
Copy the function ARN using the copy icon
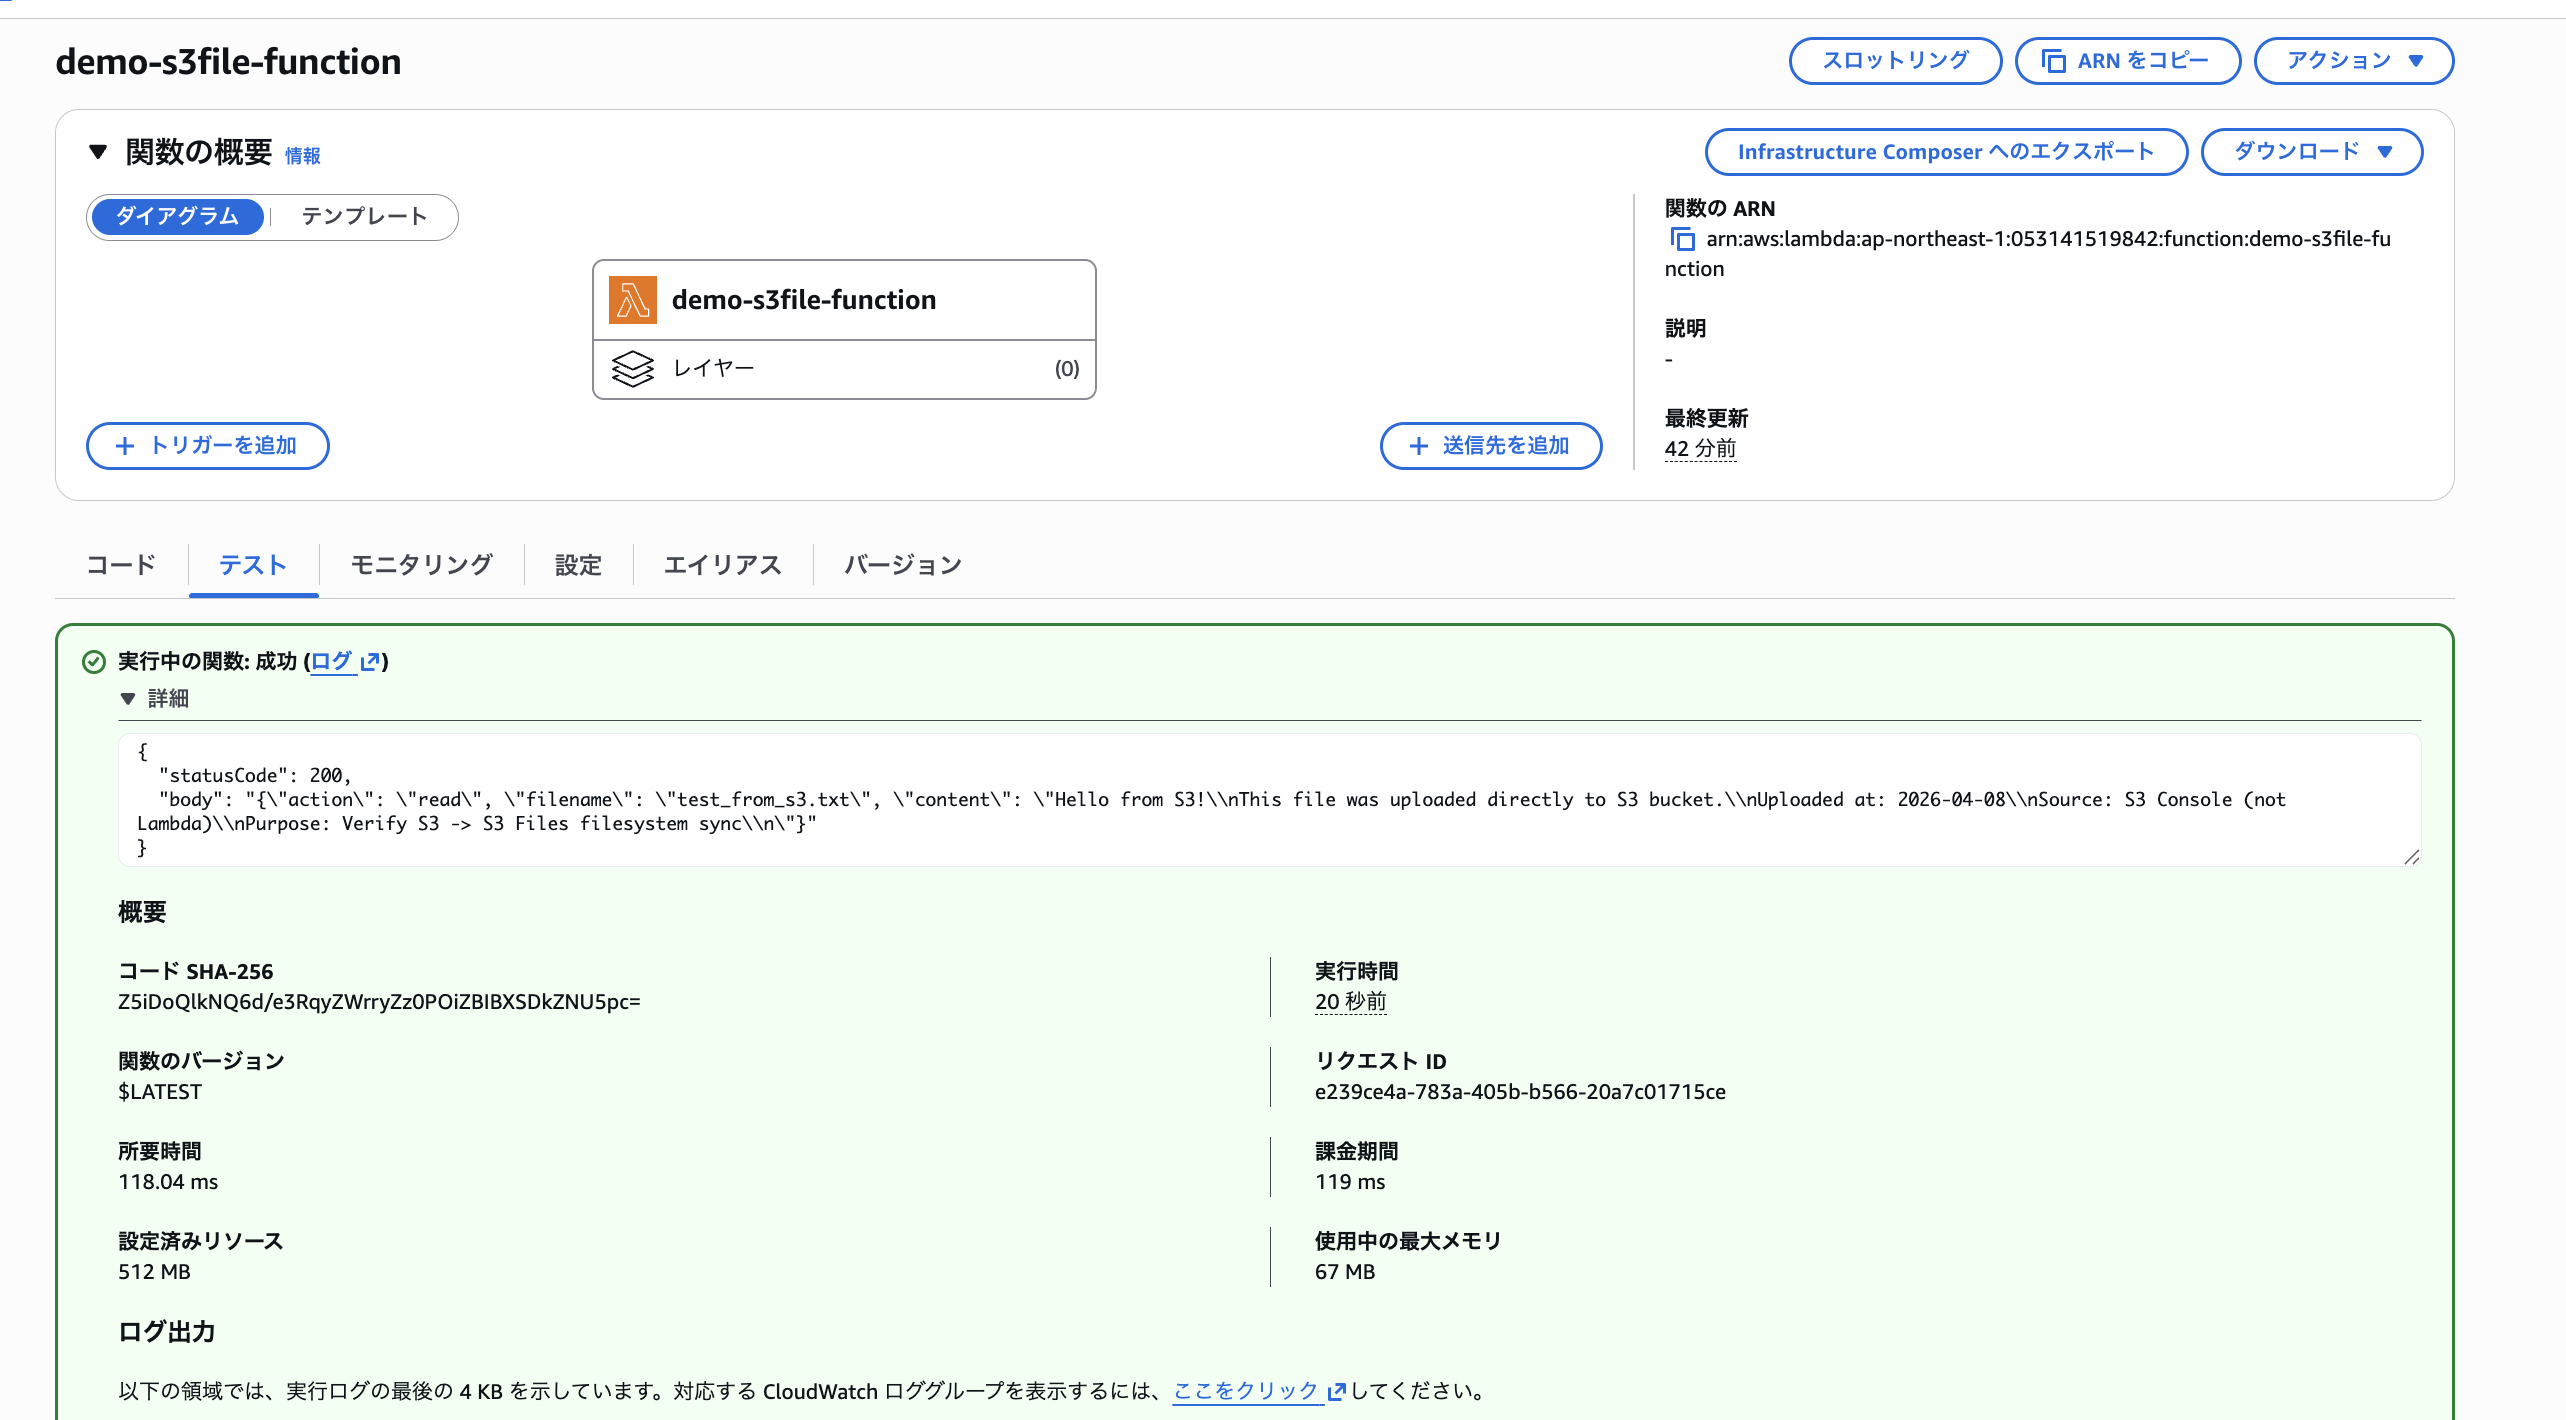coord(1684,240)
